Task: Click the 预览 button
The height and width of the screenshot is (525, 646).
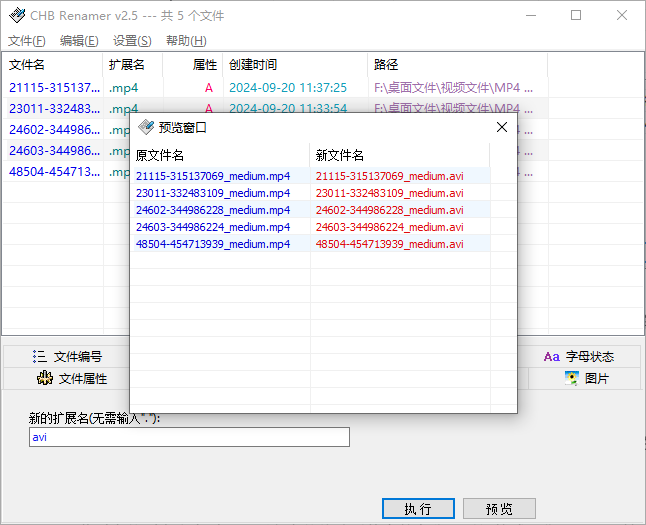Action: 499,509
